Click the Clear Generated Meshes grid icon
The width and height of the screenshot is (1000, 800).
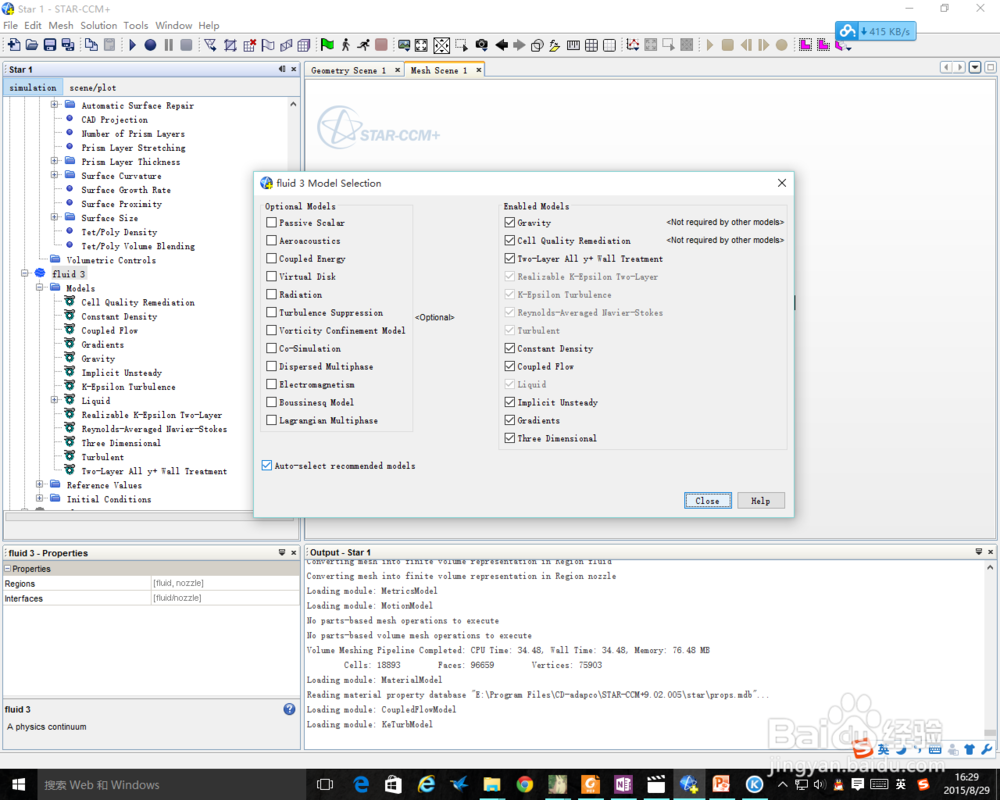tap(249, 45)
